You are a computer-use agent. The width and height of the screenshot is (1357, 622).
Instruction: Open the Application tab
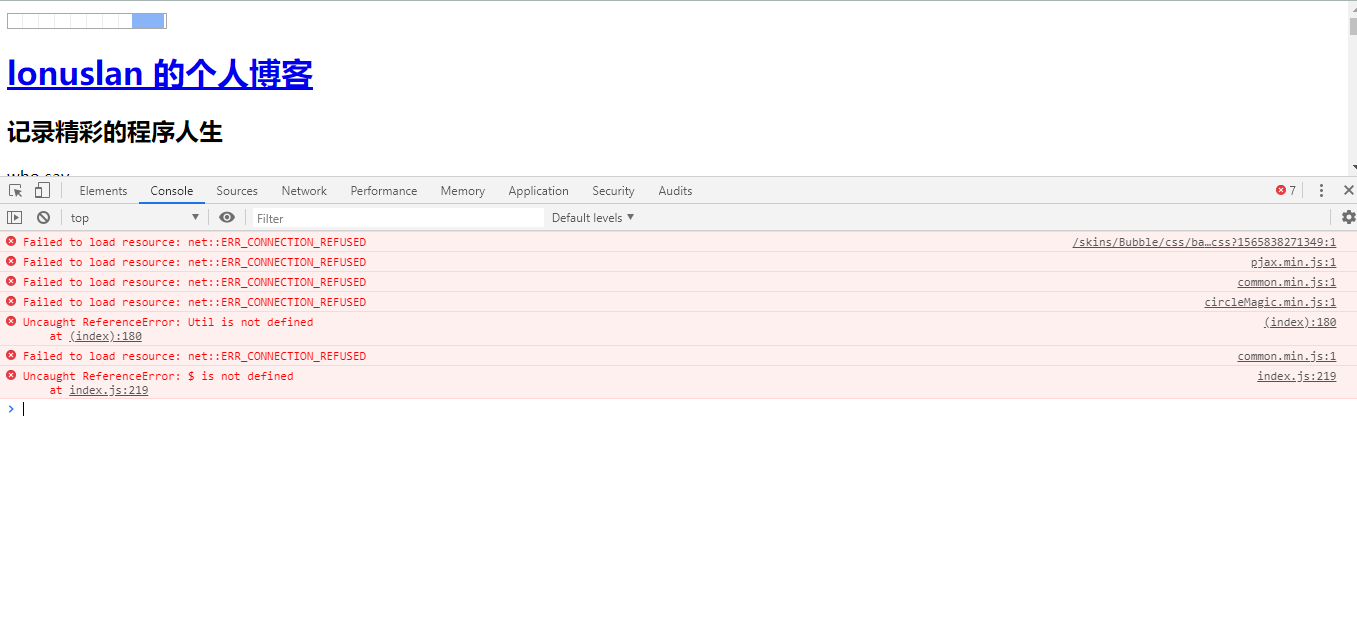click(x=538, y=191)
